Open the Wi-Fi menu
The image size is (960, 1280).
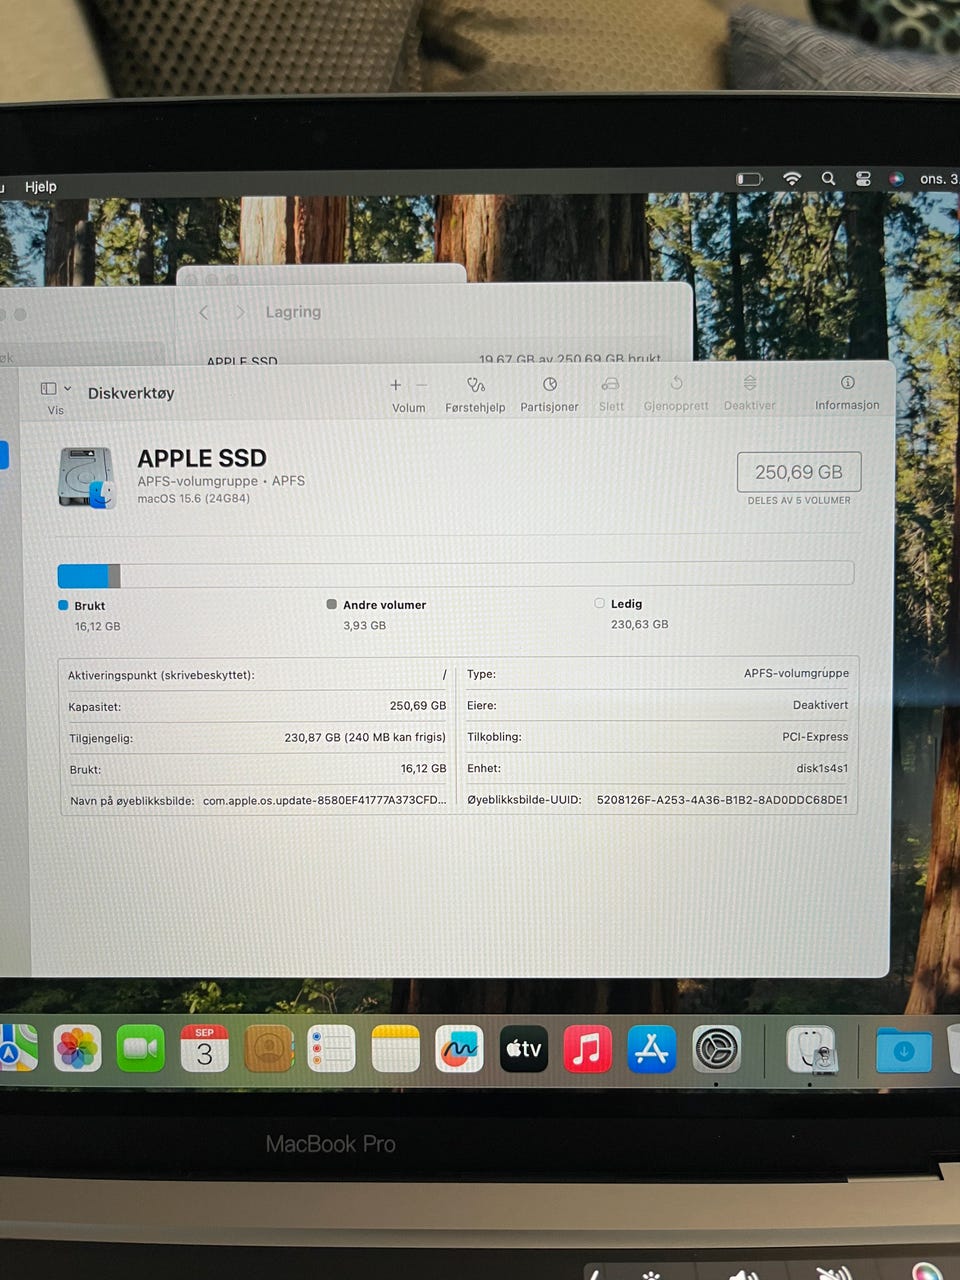(792, 178)
